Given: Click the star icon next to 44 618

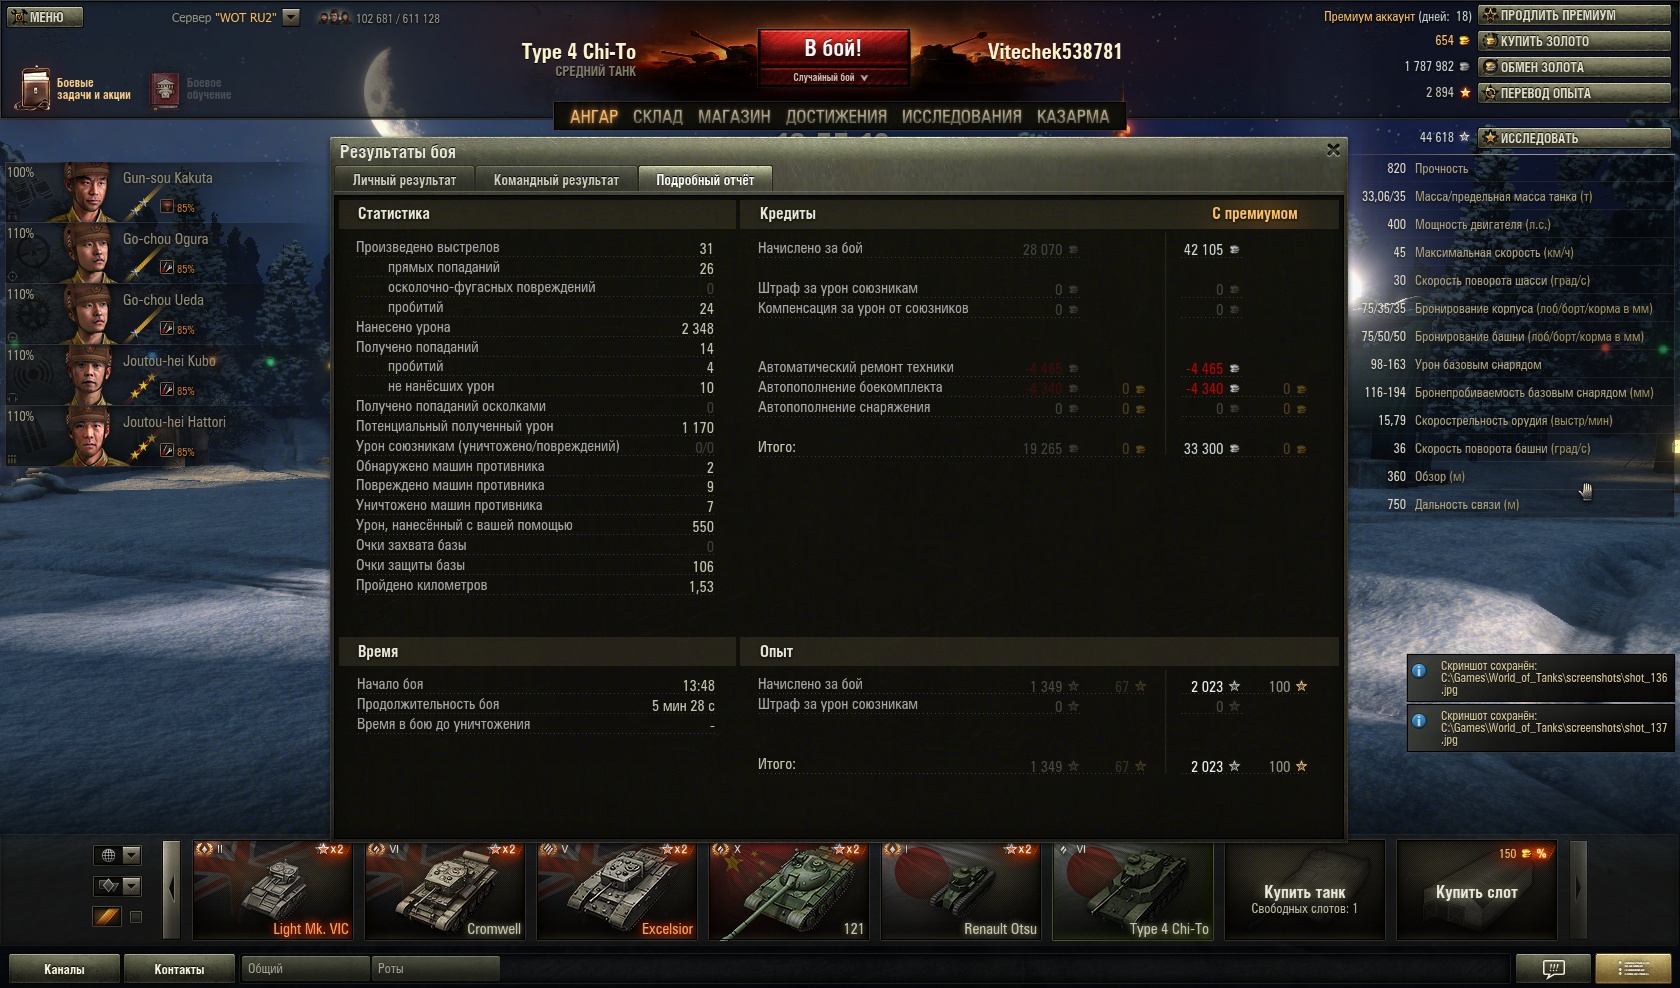Looking at the screenshot, I should pos(1464,137).
